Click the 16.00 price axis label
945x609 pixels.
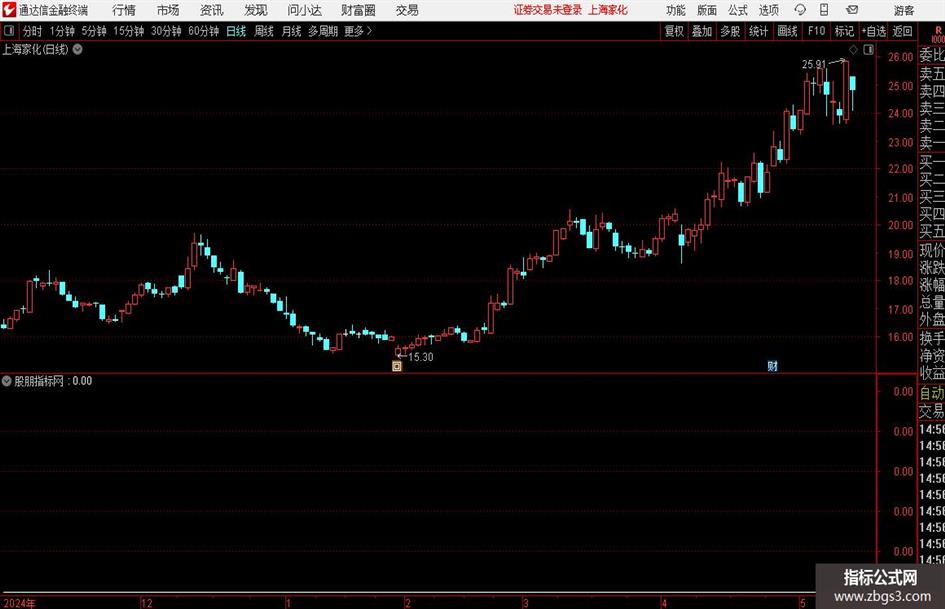tap(900, 337)
